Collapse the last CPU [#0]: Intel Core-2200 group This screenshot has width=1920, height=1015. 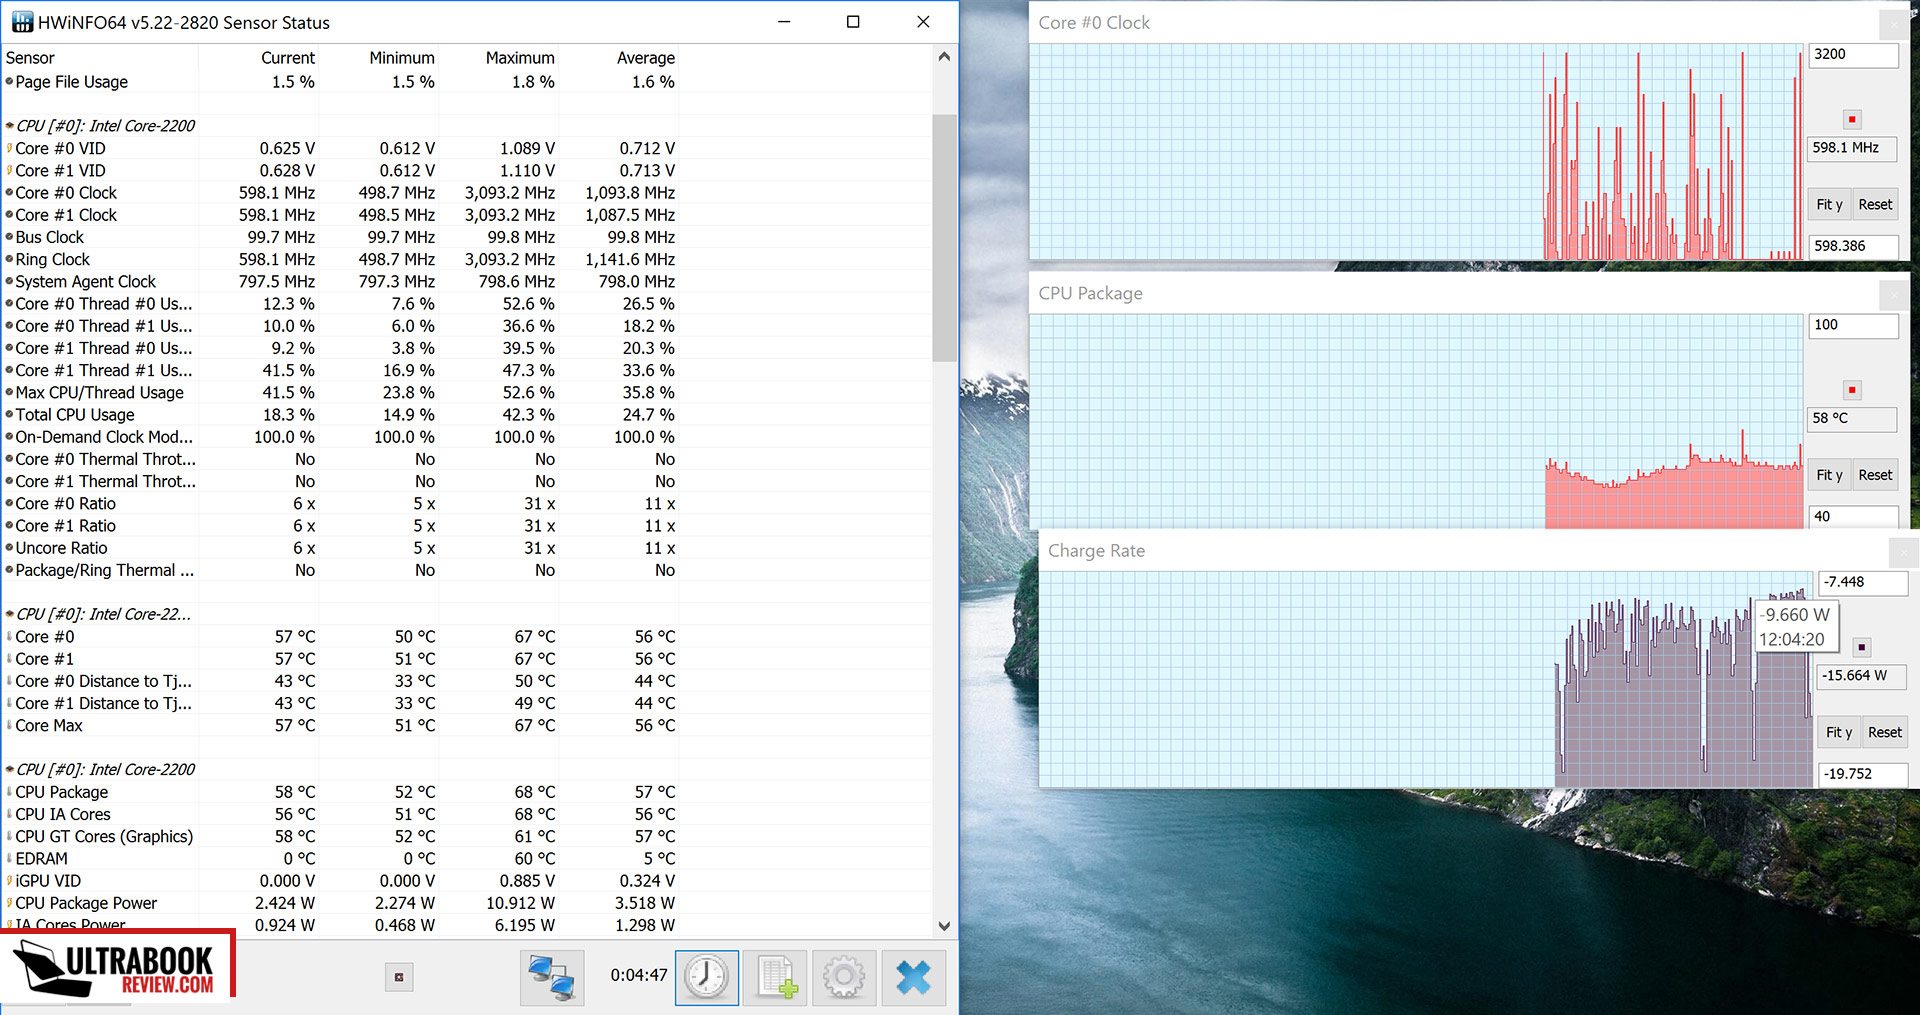coord(9,769)
